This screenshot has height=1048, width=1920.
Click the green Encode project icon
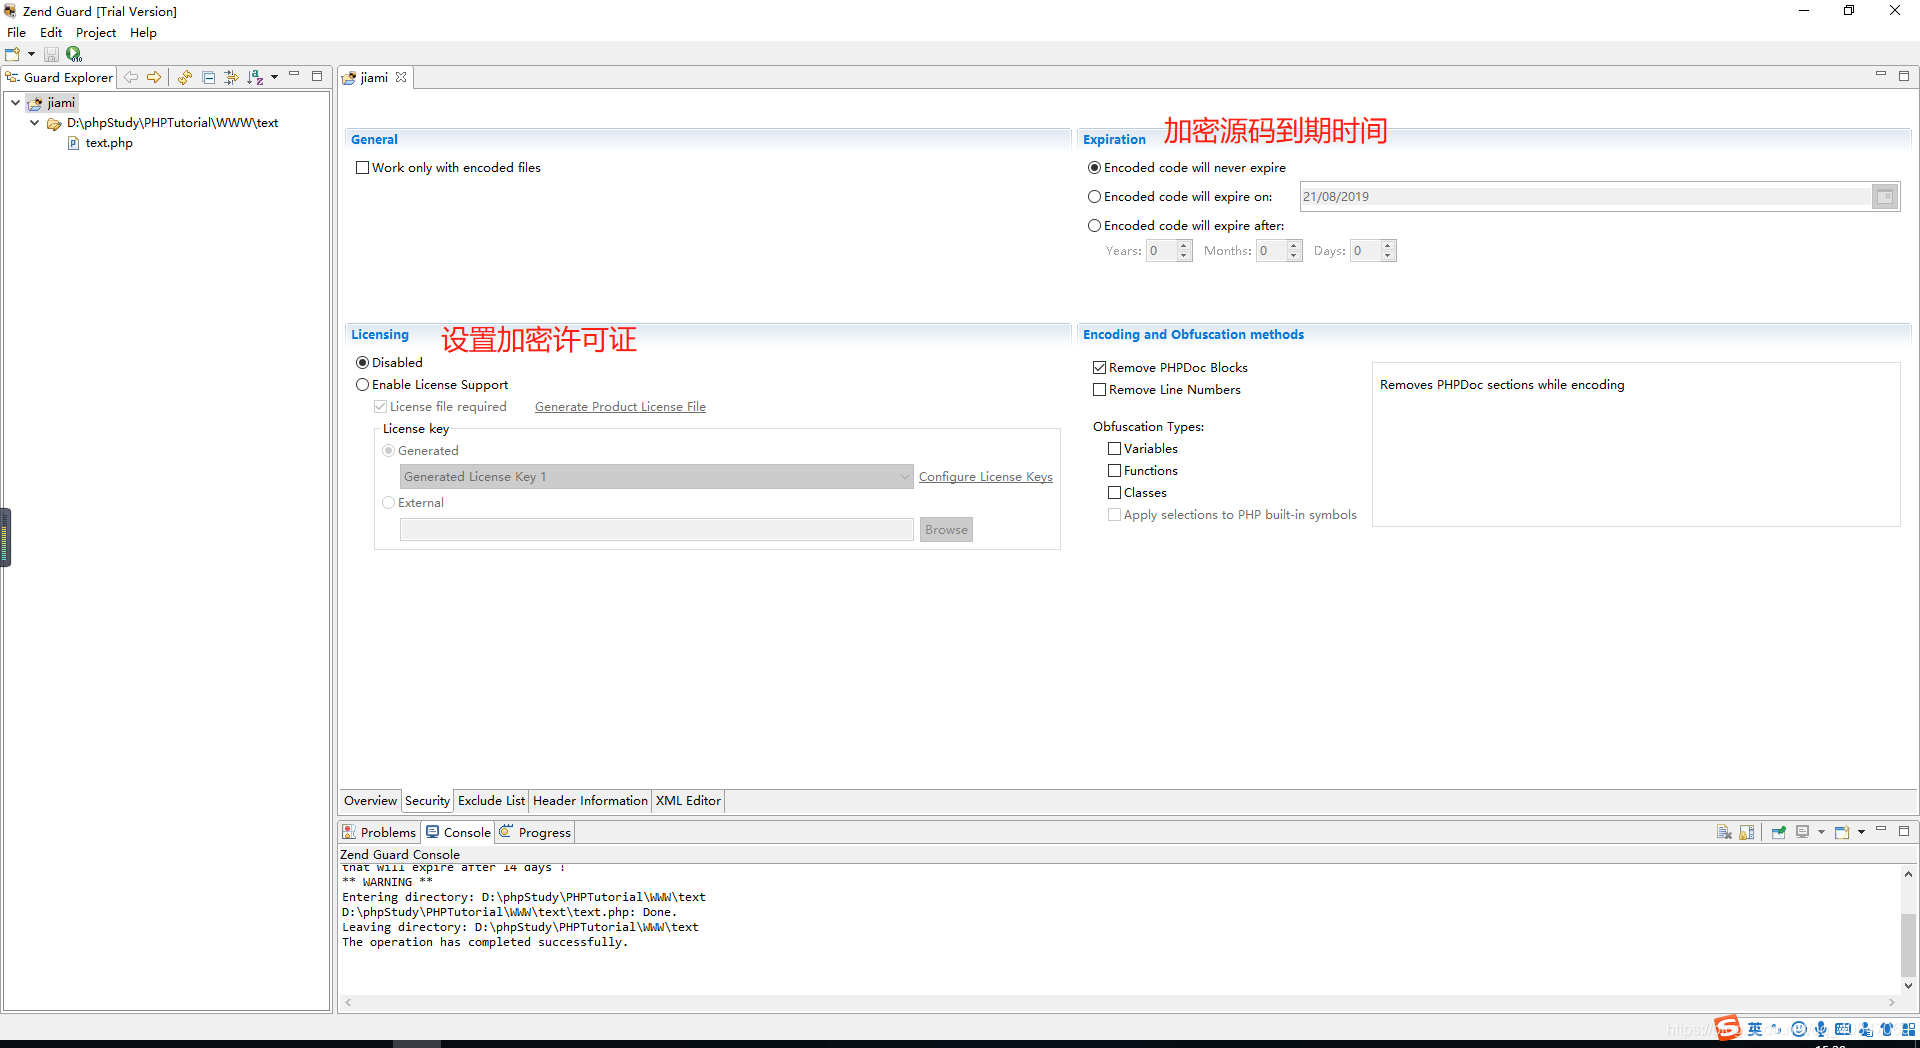click(74, 54)
